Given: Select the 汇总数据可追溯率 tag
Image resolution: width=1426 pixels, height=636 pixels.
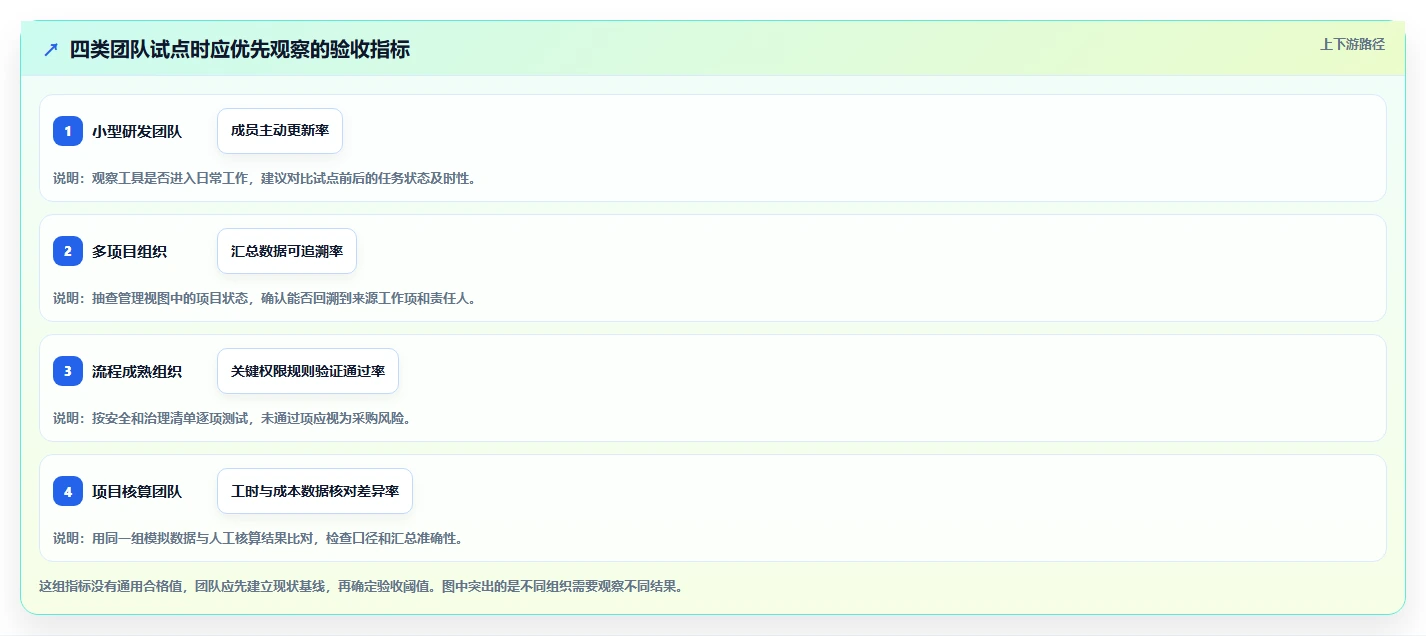Looking at the screenshot, I should pyautogui.click(x=287, y=251).
